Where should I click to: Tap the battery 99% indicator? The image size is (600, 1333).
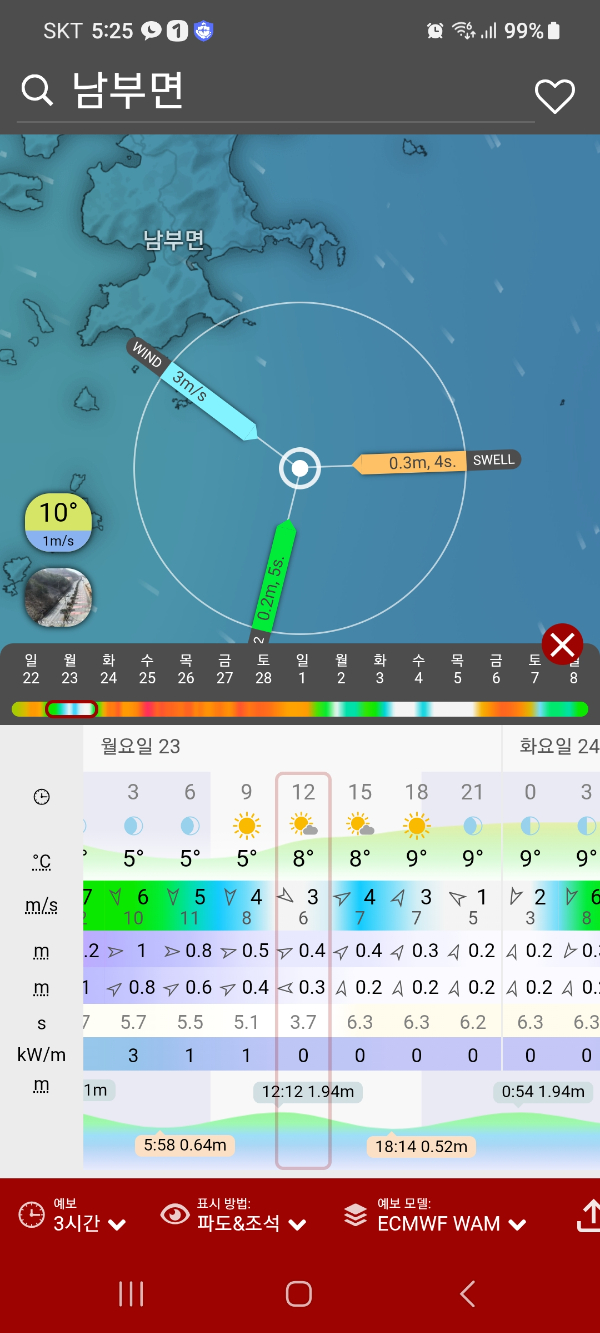pos(532,31)
